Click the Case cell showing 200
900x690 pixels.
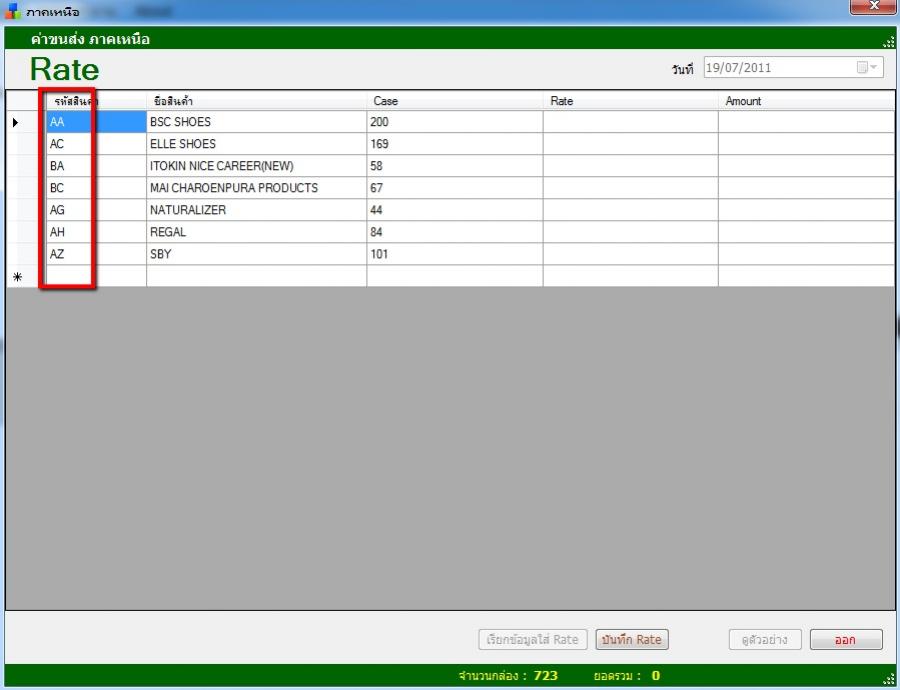point(455,122)
